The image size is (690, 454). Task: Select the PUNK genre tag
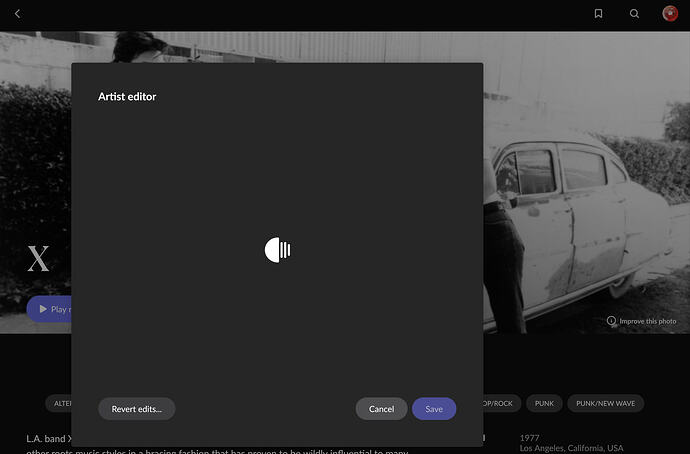click(544, 403)
